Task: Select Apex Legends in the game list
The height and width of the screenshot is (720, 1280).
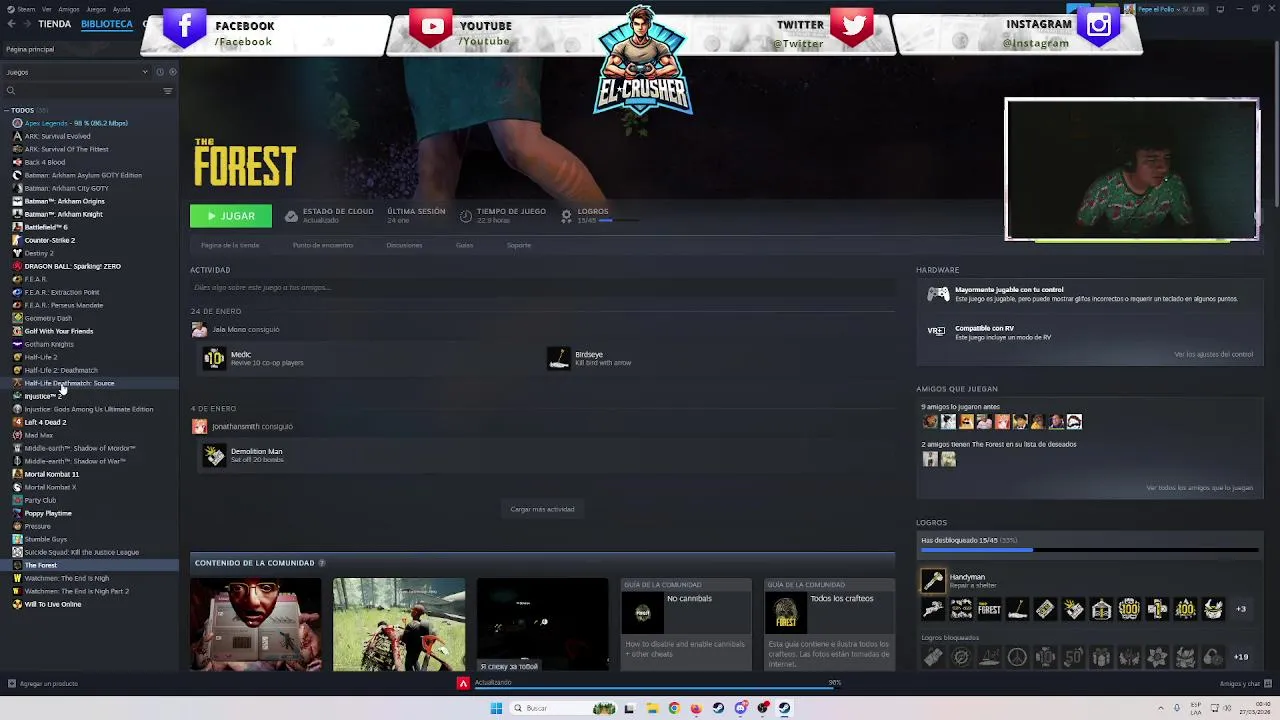Action: (76, 123)
